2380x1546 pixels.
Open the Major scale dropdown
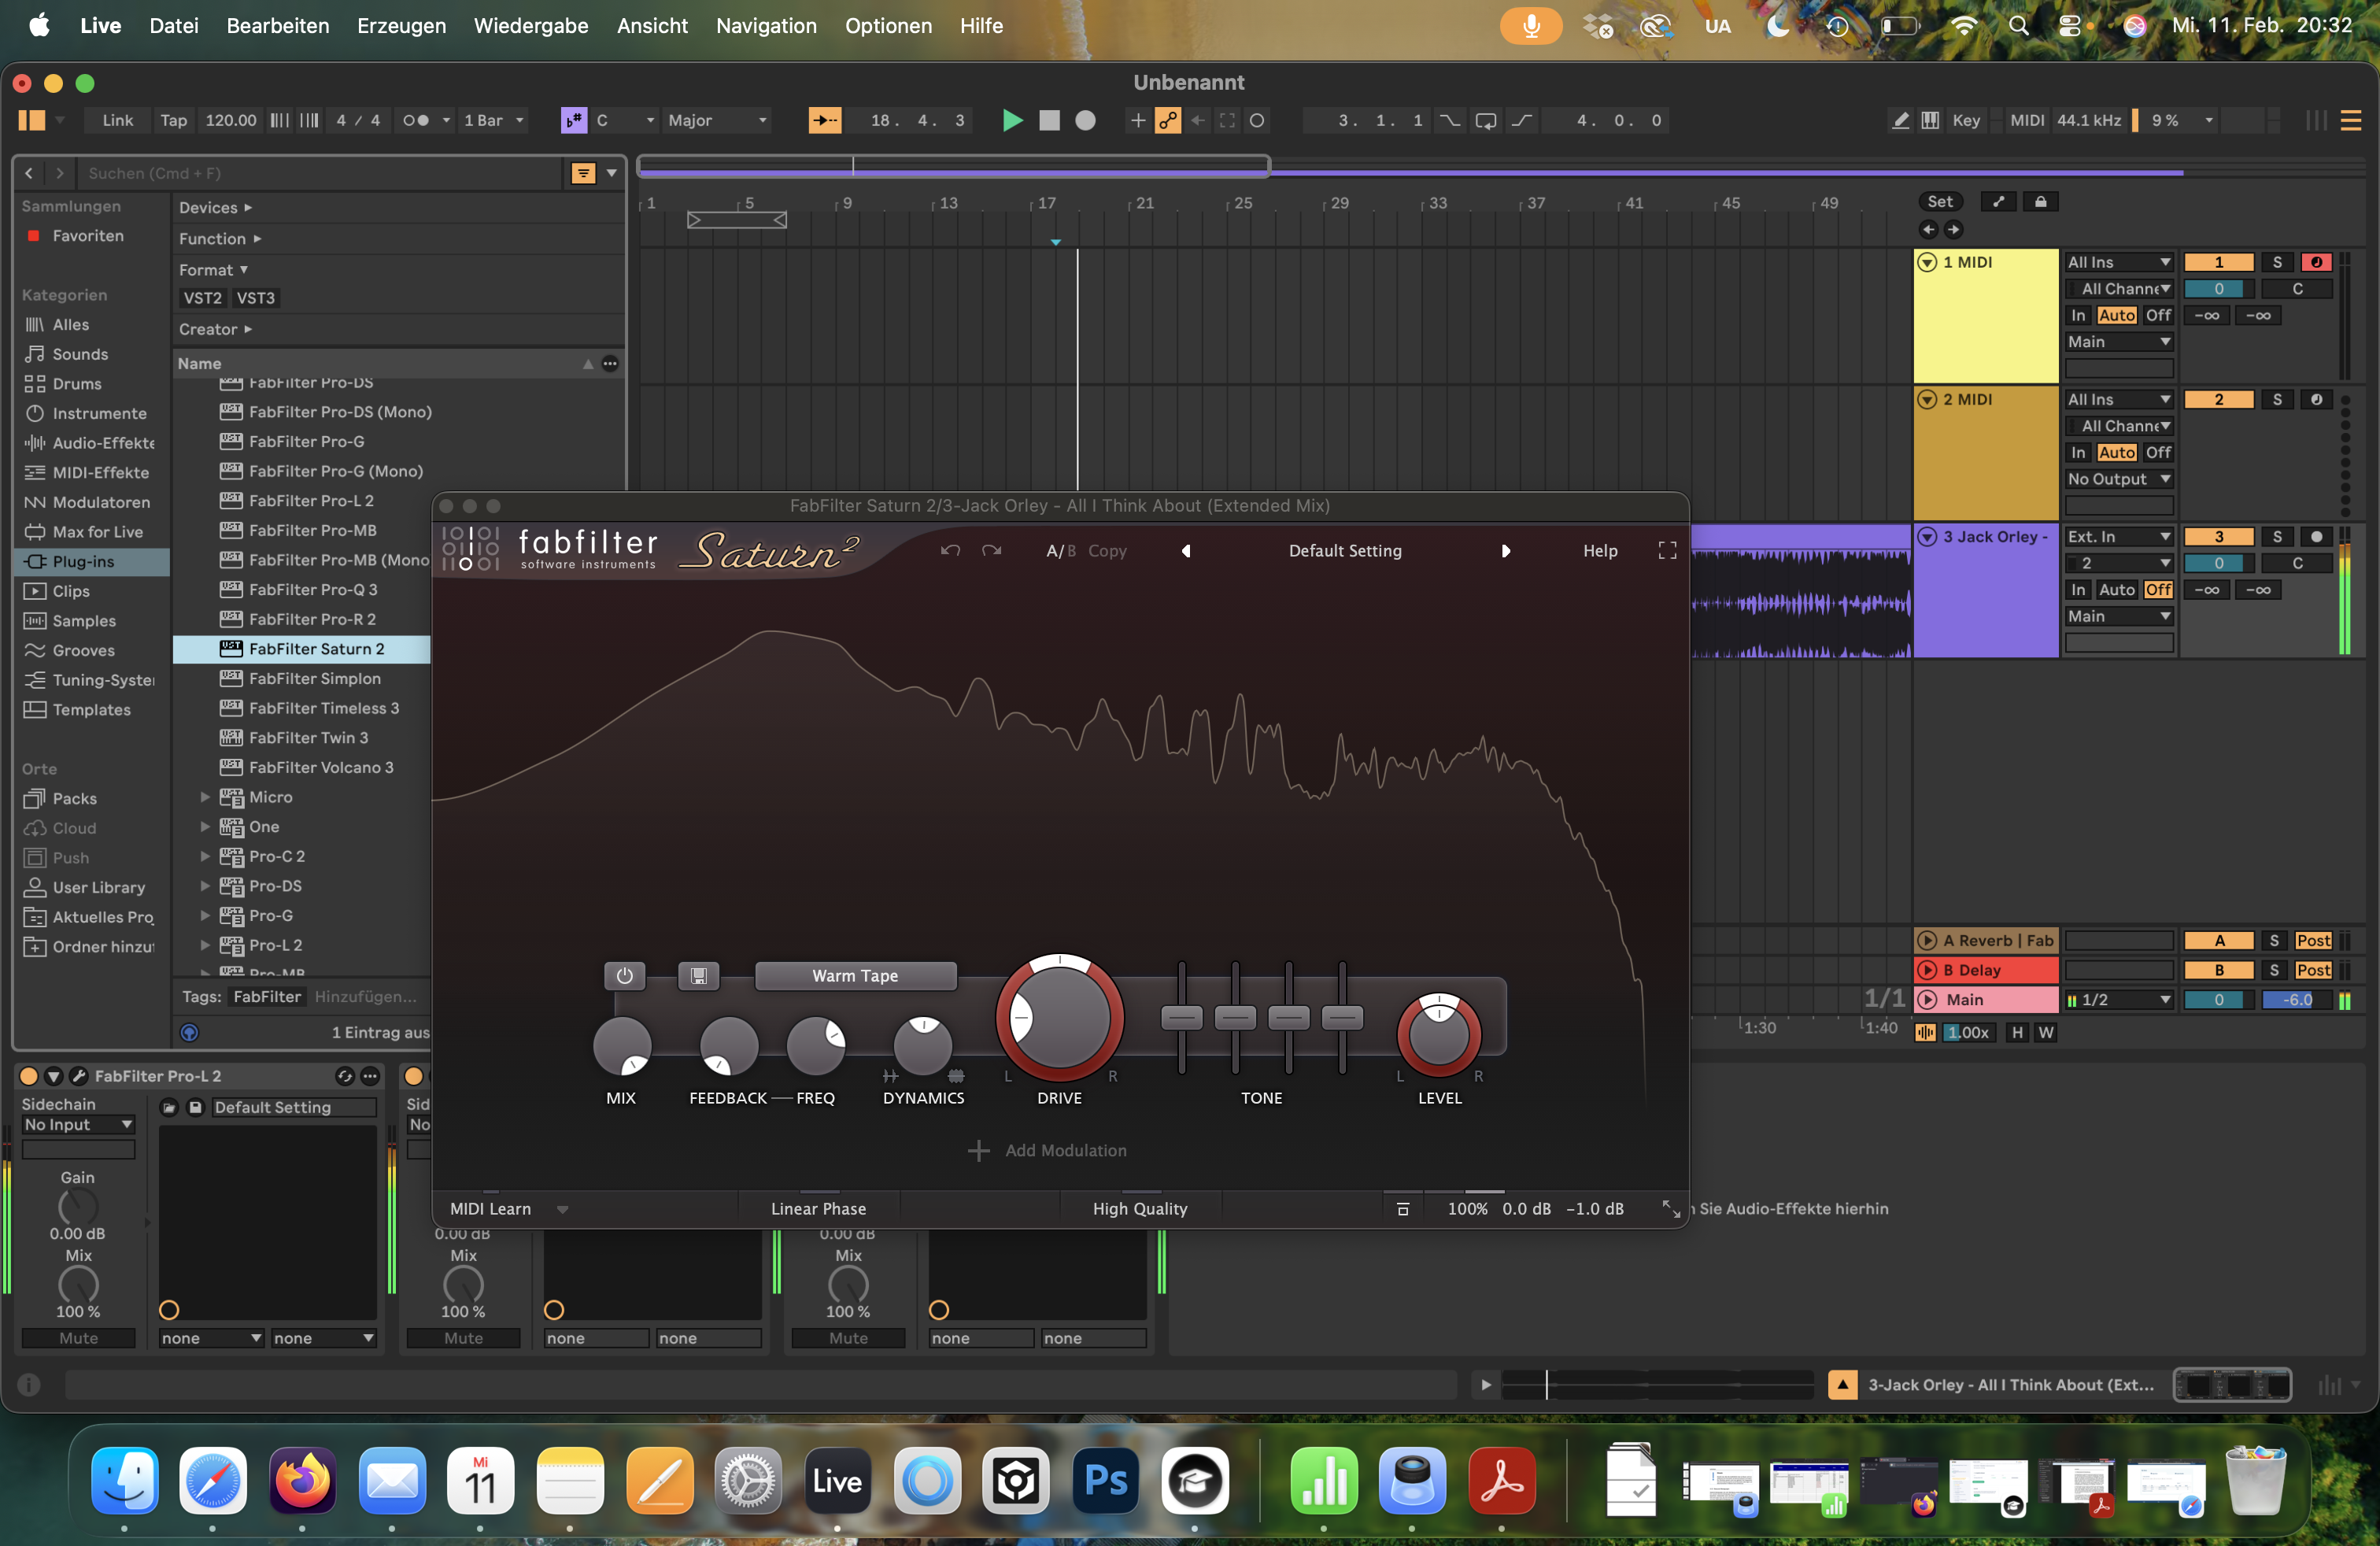(716, 120)
